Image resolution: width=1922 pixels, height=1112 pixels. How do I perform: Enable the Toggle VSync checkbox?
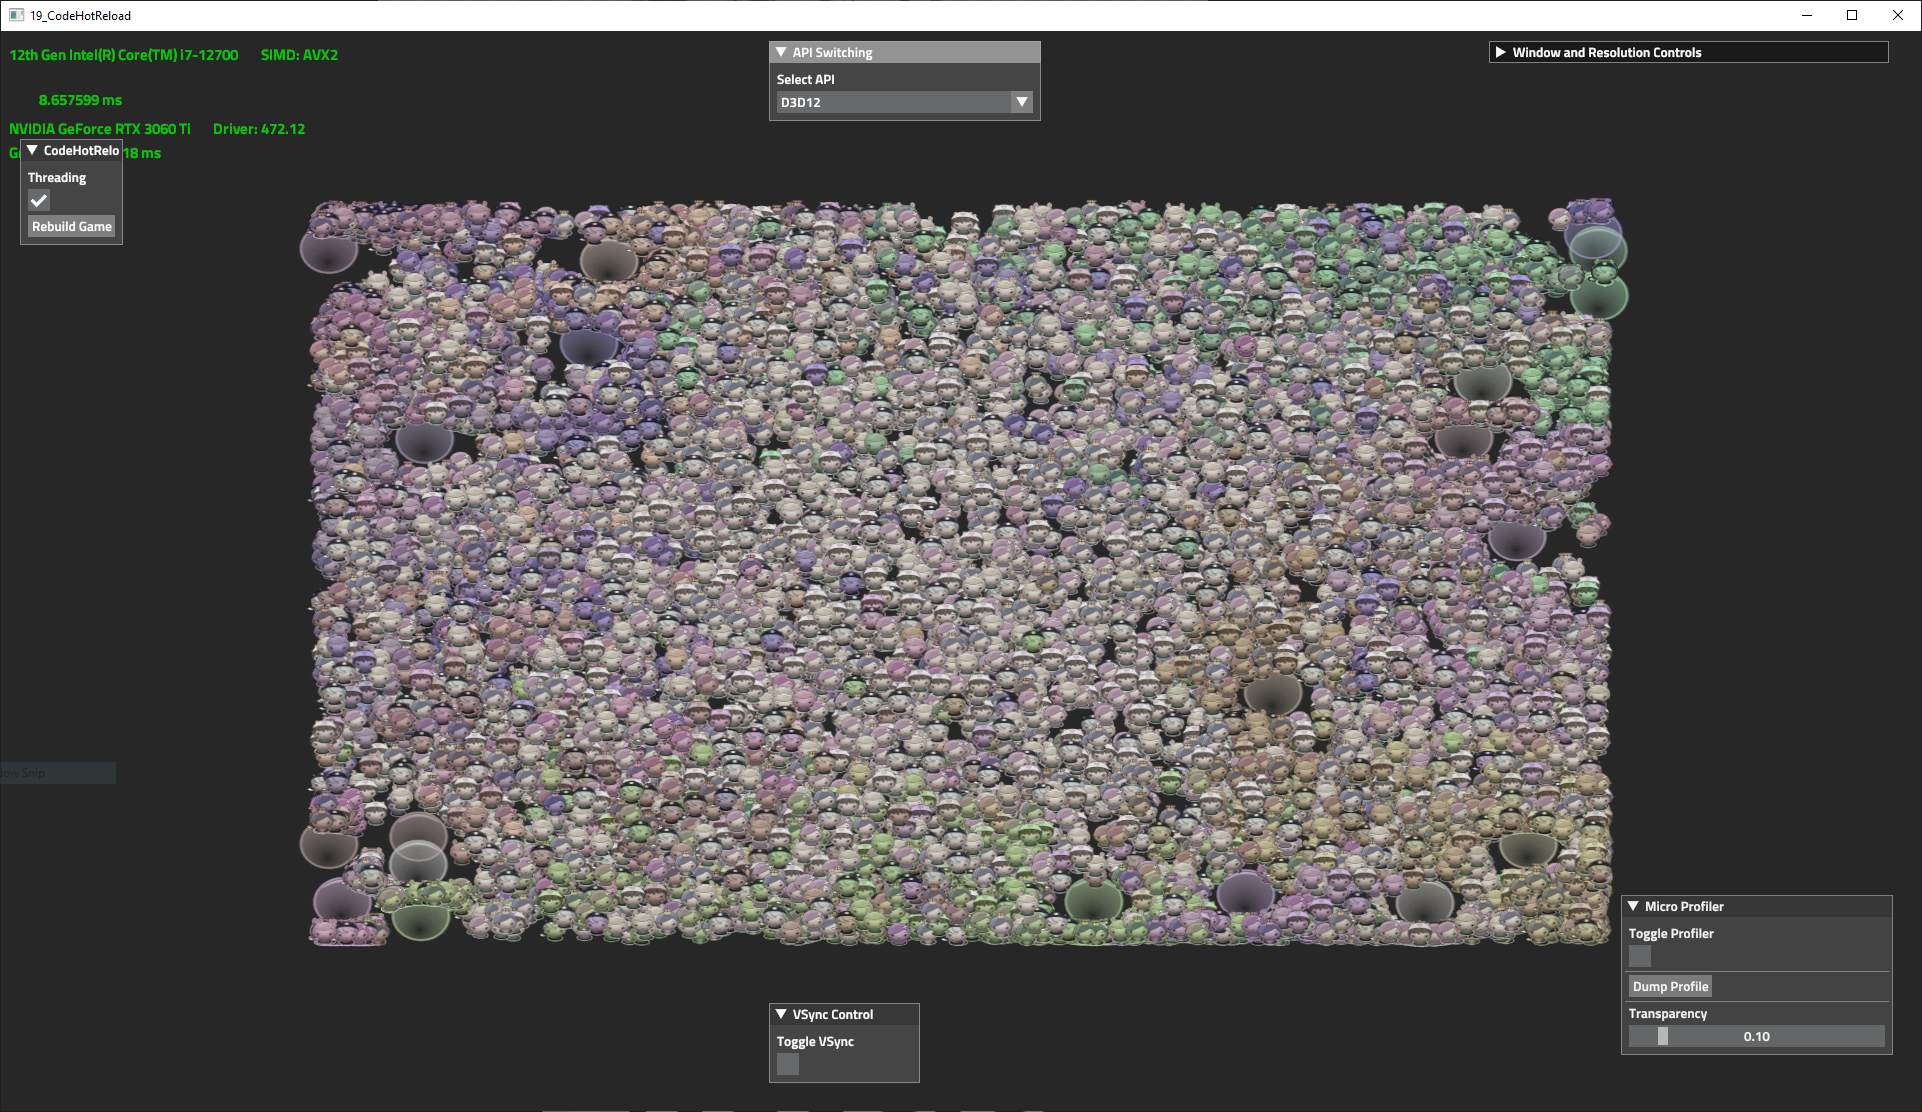point(788,1064)
